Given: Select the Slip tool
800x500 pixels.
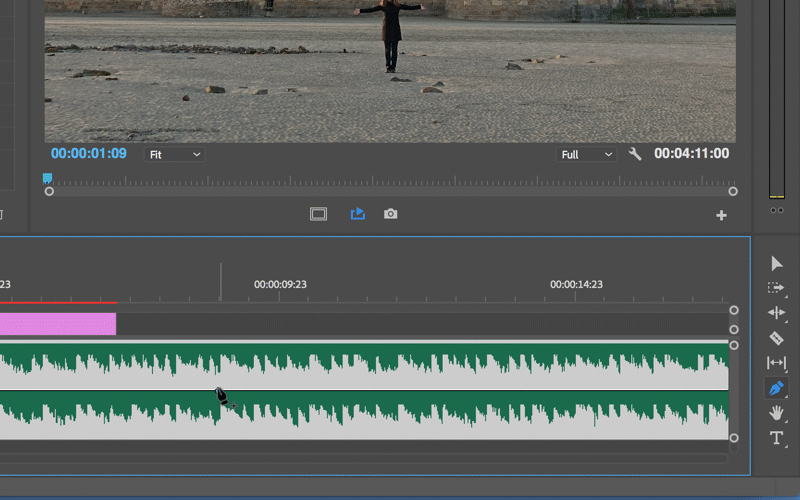Looking at the screenshot, I should tap(776, 363).
